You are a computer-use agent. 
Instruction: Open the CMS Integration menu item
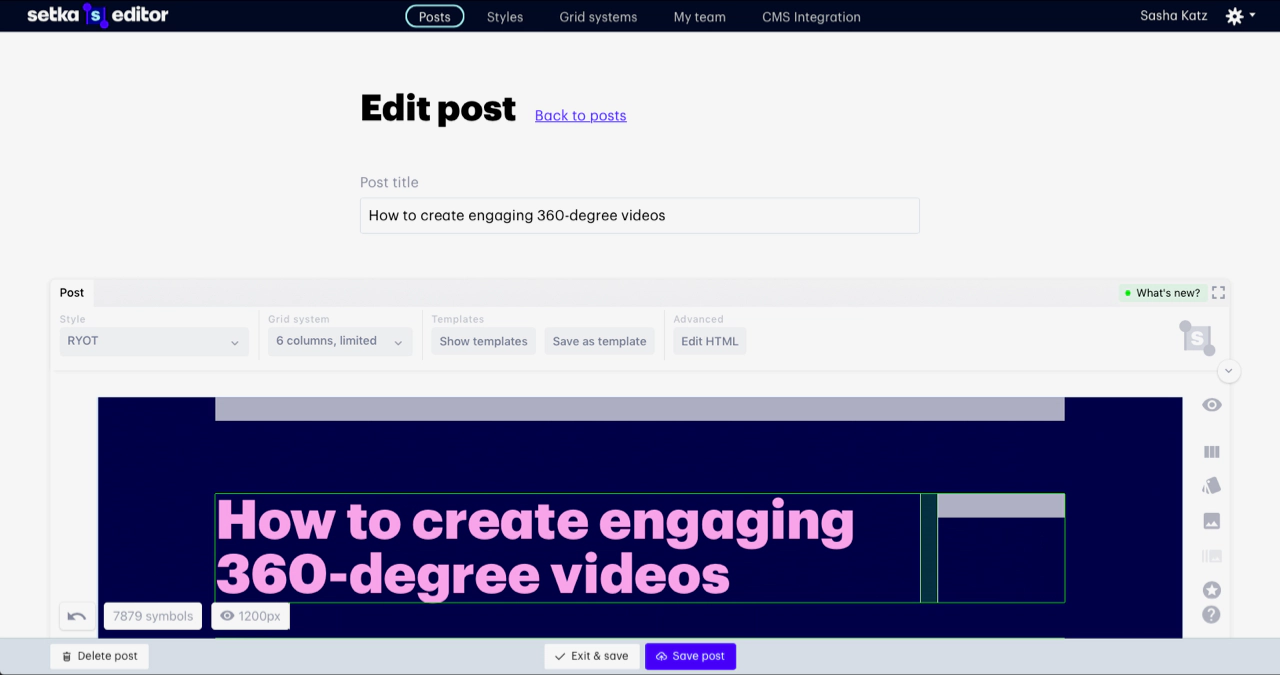(811, 17)
